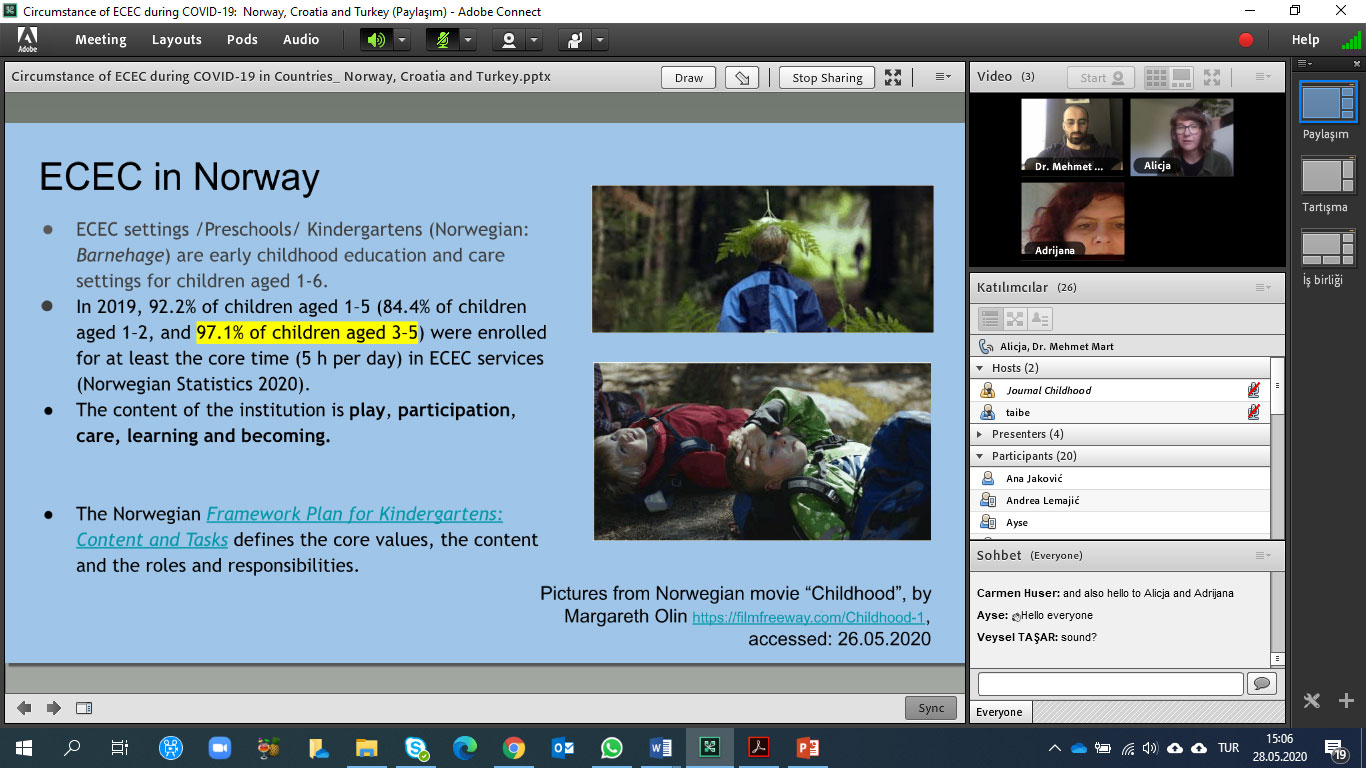Open the manage layouts wrench icon
Image resolution: width=1366 pixels, height=768 pixels.
tap(1313, 700)
